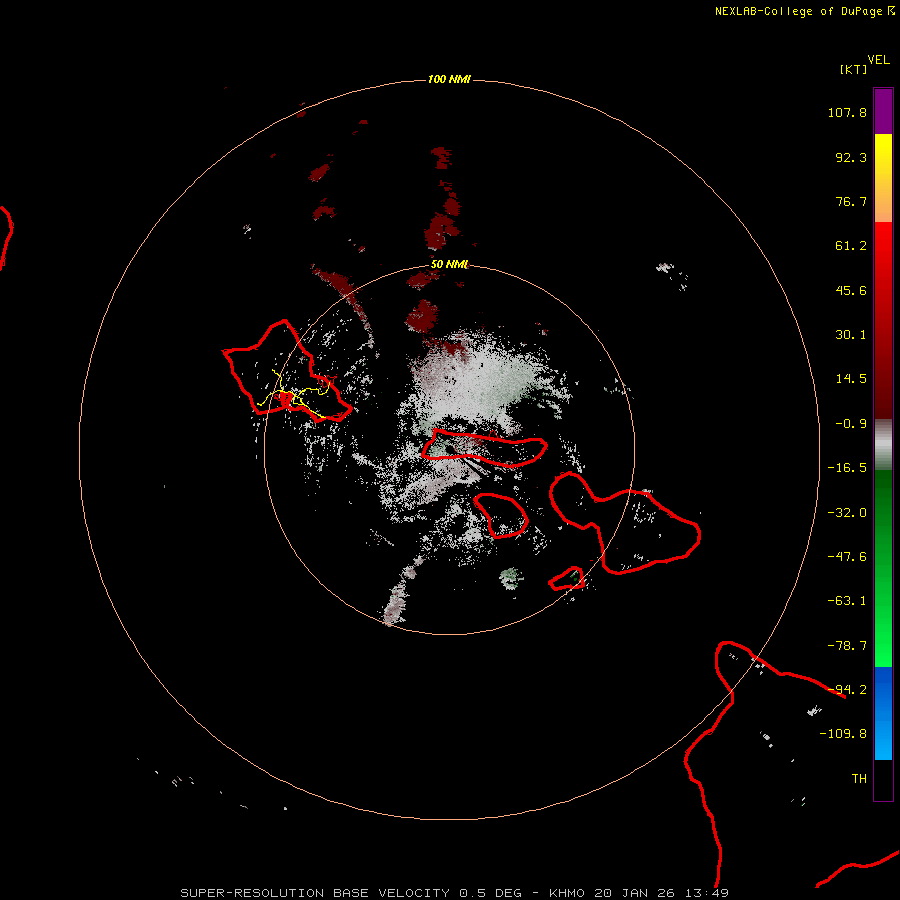Click the Super-Resolution Base Velocity caption
This screenshot has height=900, width=900.
click(455, 893)
